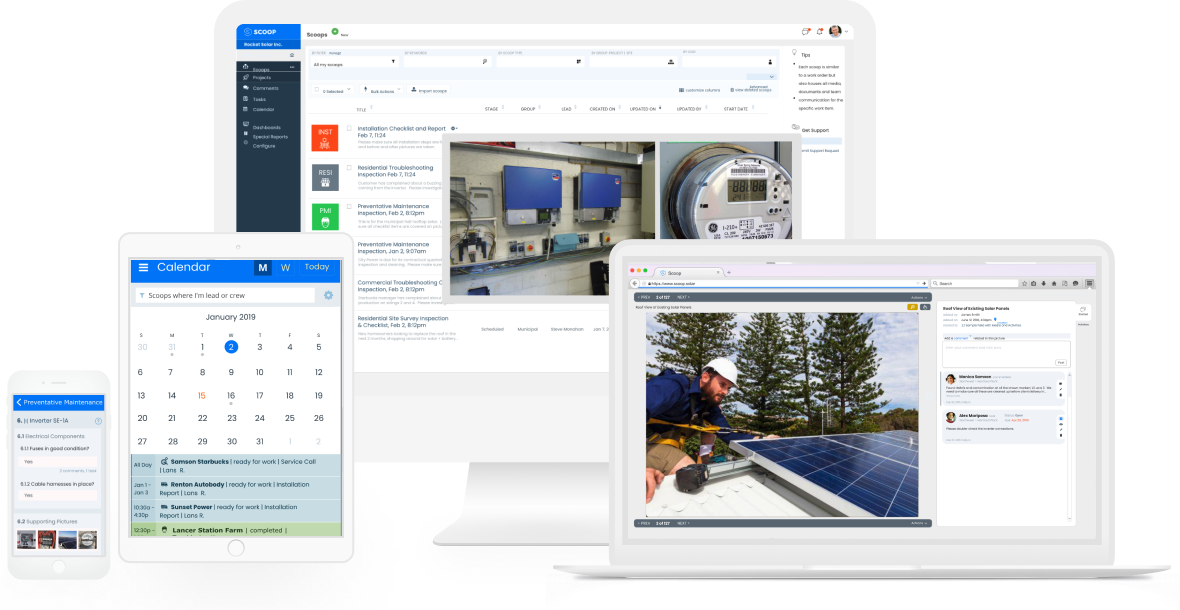
Task: Click the Search box in laptop browser
Action: tap(974, 284)
